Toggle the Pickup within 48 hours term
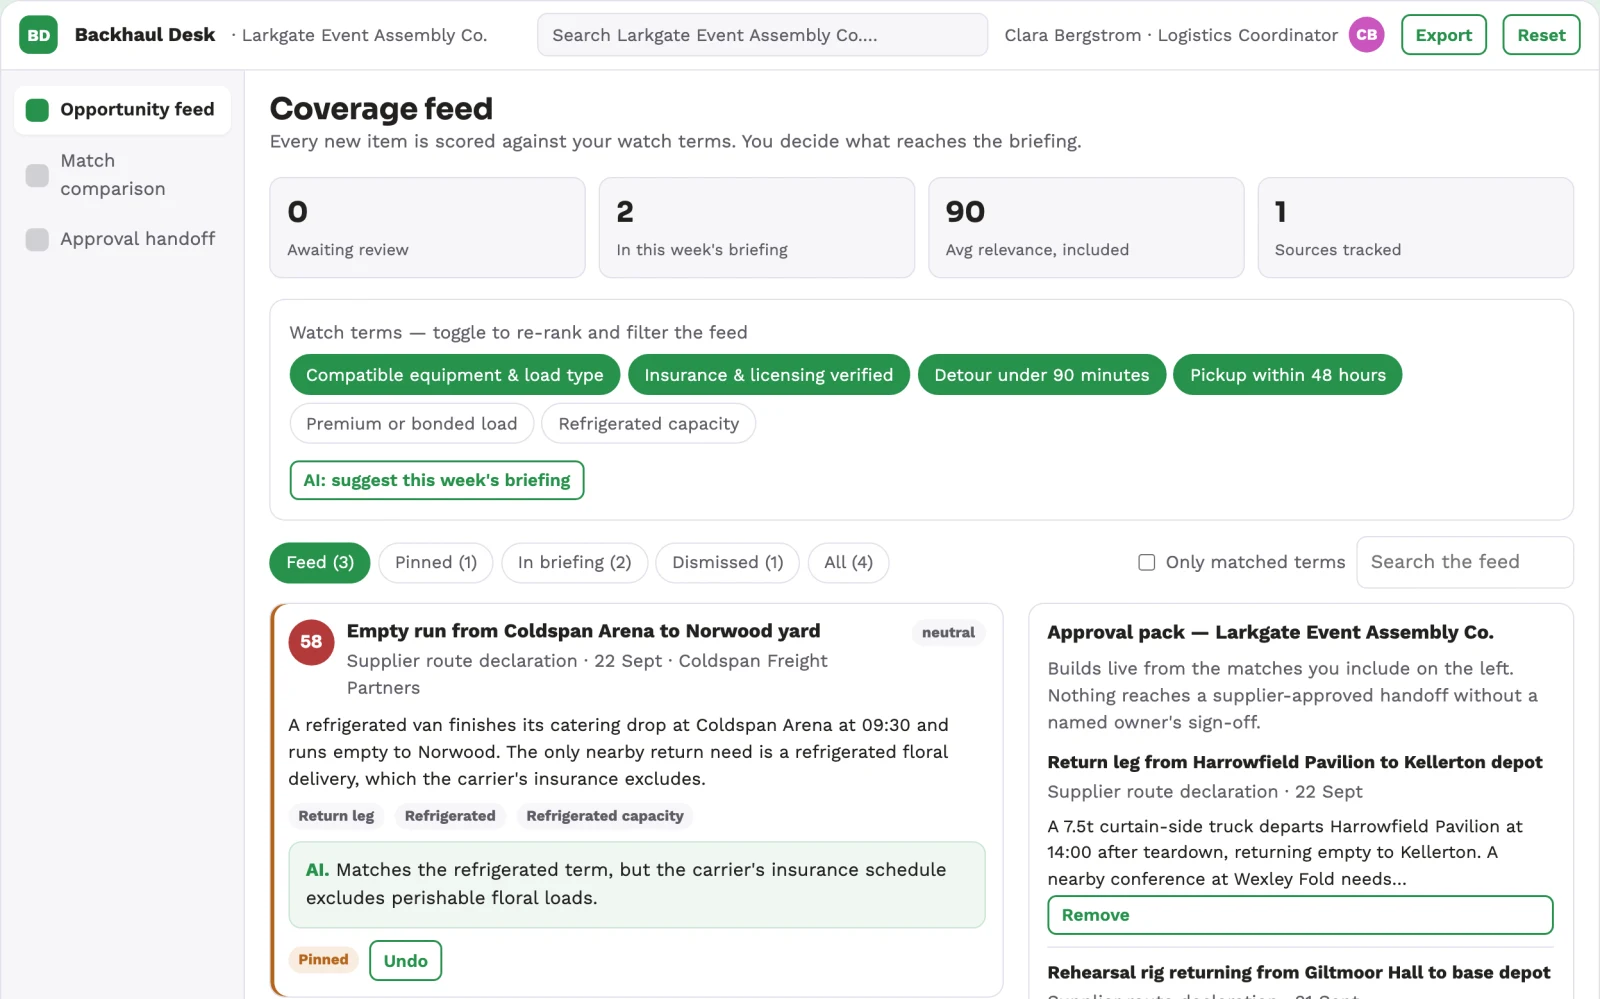Screen dimensions: 1600x999 1288,375
